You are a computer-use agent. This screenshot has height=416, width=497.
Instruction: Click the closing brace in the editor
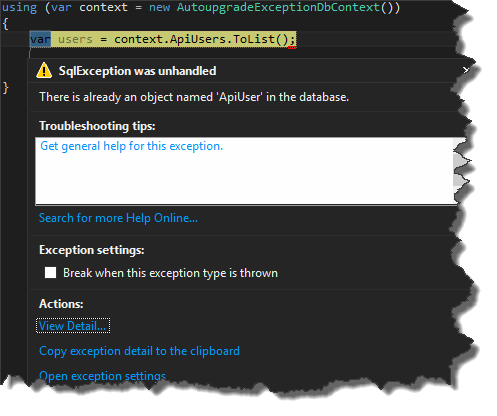click(5, 88)
